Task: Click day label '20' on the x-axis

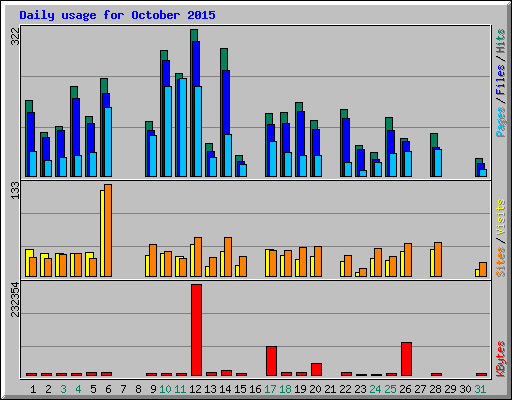Action: [315, 389]
